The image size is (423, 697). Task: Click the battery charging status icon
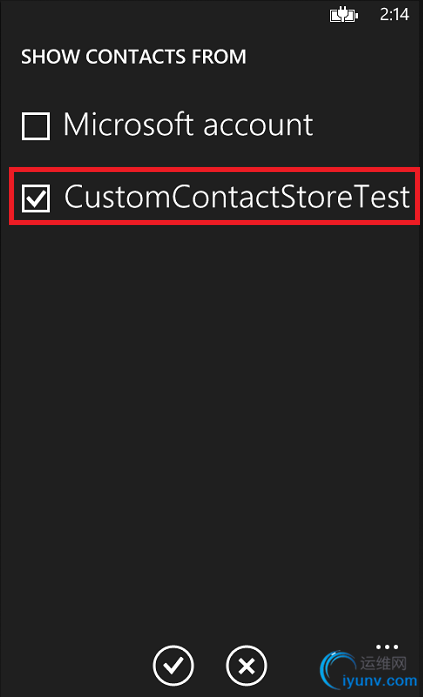[x=344, y=16]
